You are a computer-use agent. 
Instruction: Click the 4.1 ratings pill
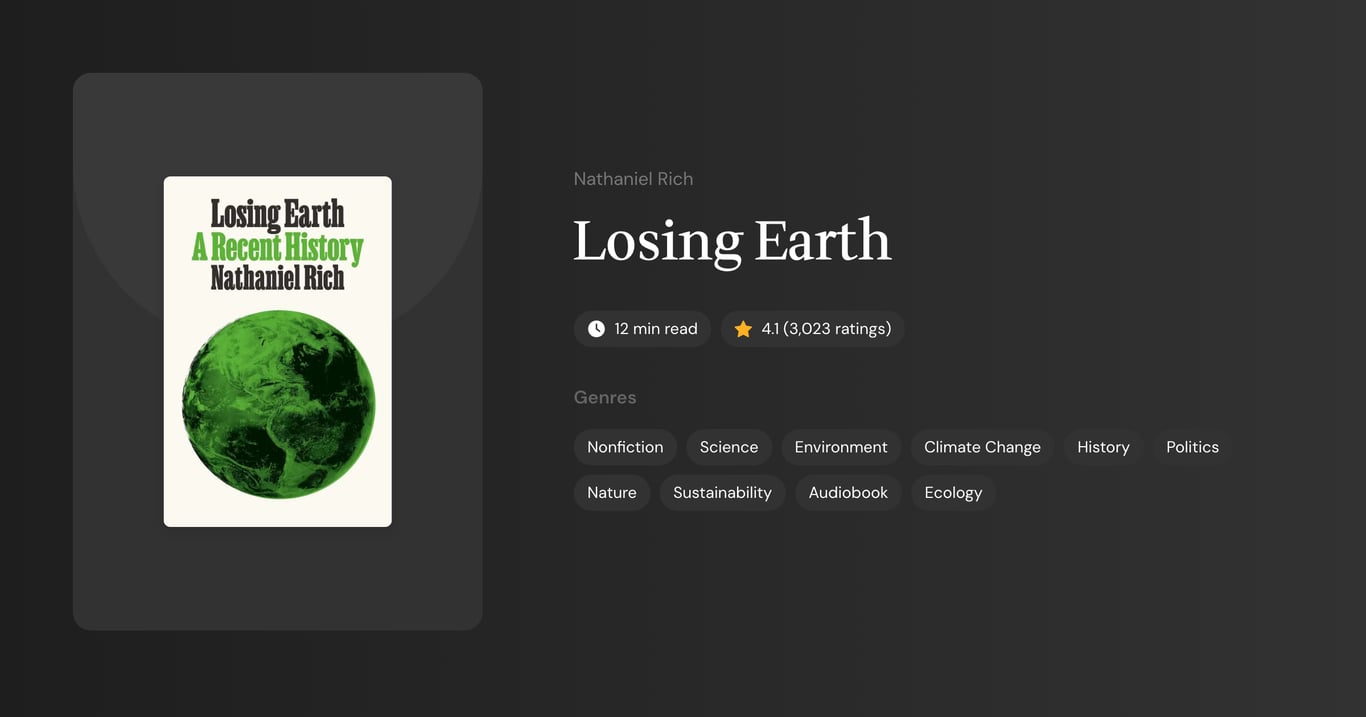(x=813, y=328)
